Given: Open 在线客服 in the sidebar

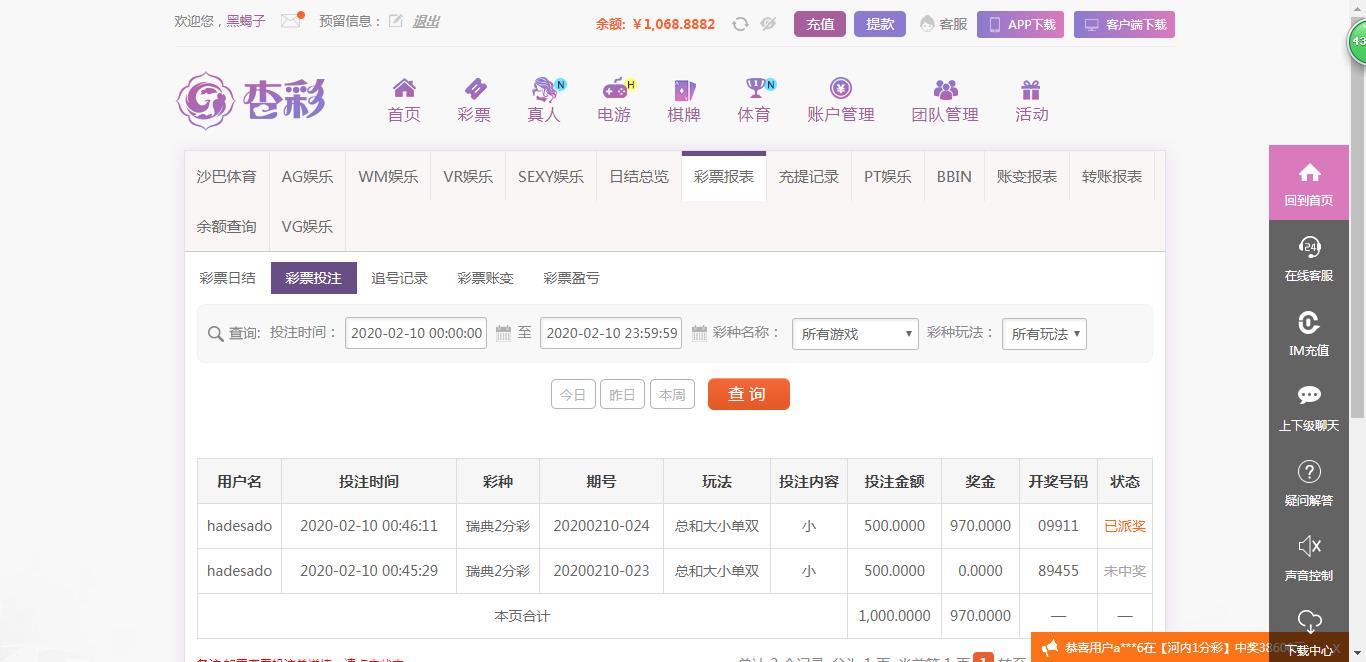Looking at the screenshot, I should [1308, 258].
